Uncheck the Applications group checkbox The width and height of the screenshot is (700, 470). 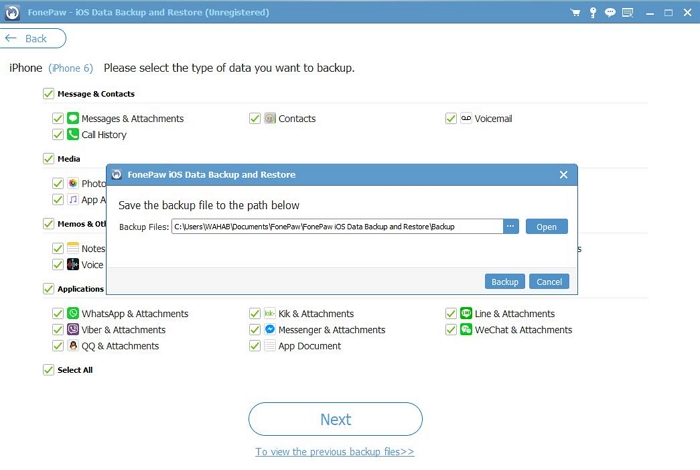point(48,289)
